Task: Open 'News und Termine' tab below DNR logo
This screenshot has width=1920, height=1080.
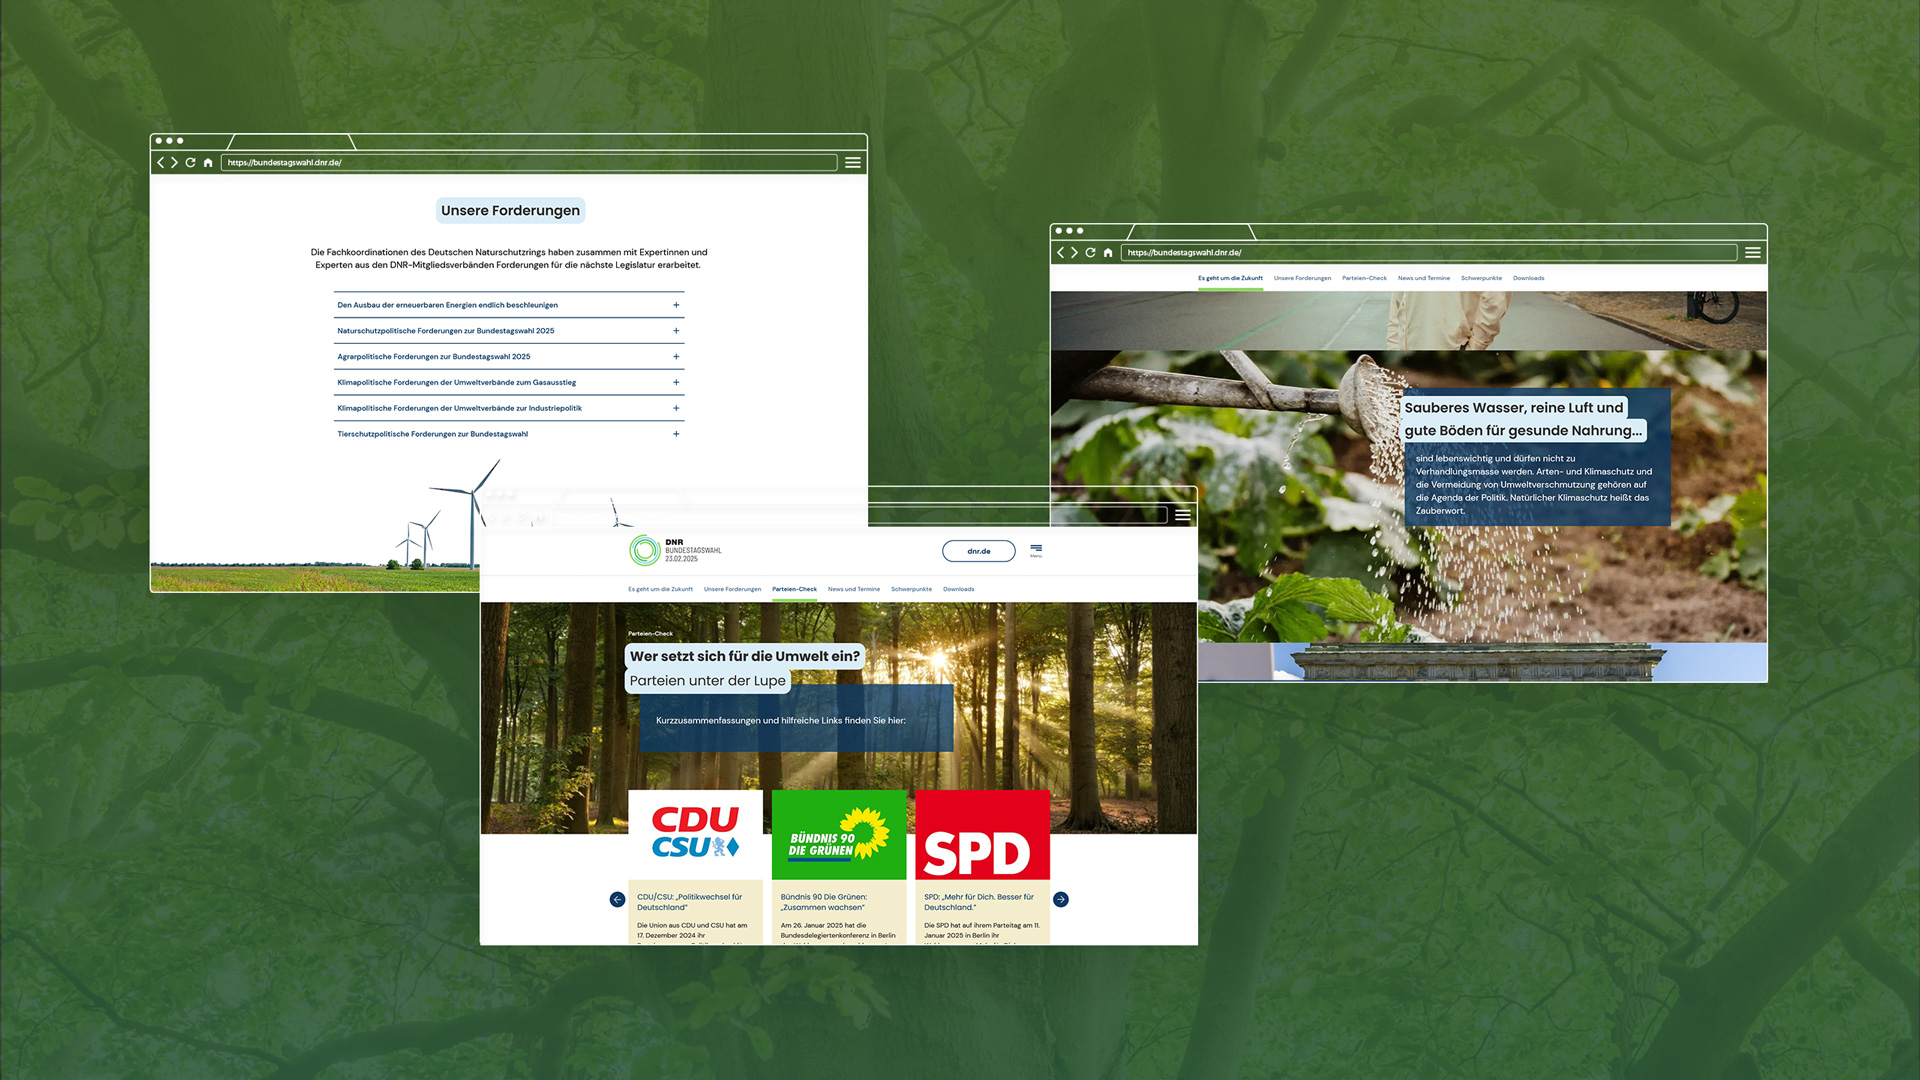Action: [853, 590]
